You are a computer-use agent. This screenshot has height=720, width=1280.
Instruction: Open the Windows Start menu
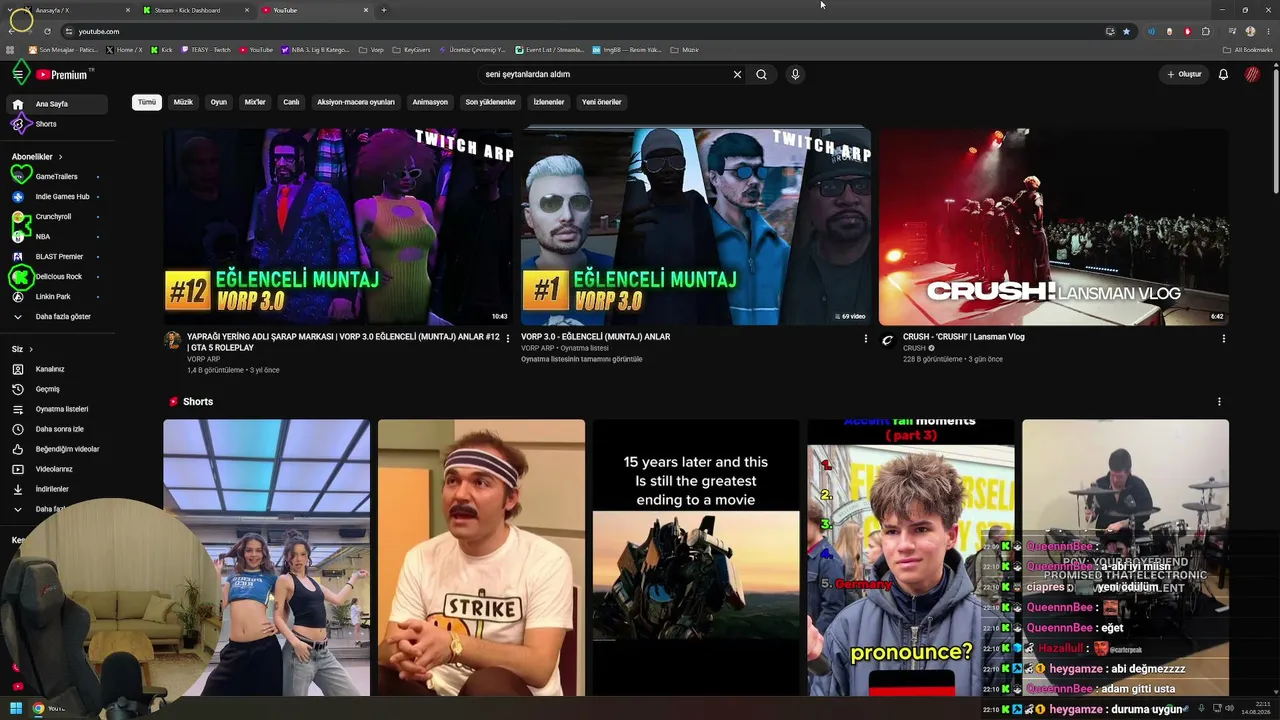tap(16, 709)
